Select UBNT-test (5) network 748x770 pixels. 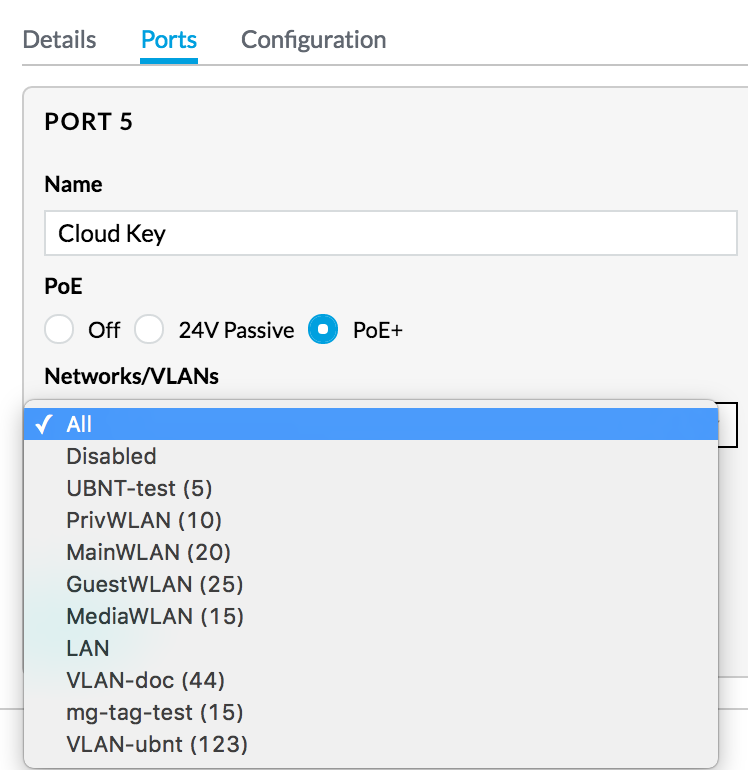[371, 488]
